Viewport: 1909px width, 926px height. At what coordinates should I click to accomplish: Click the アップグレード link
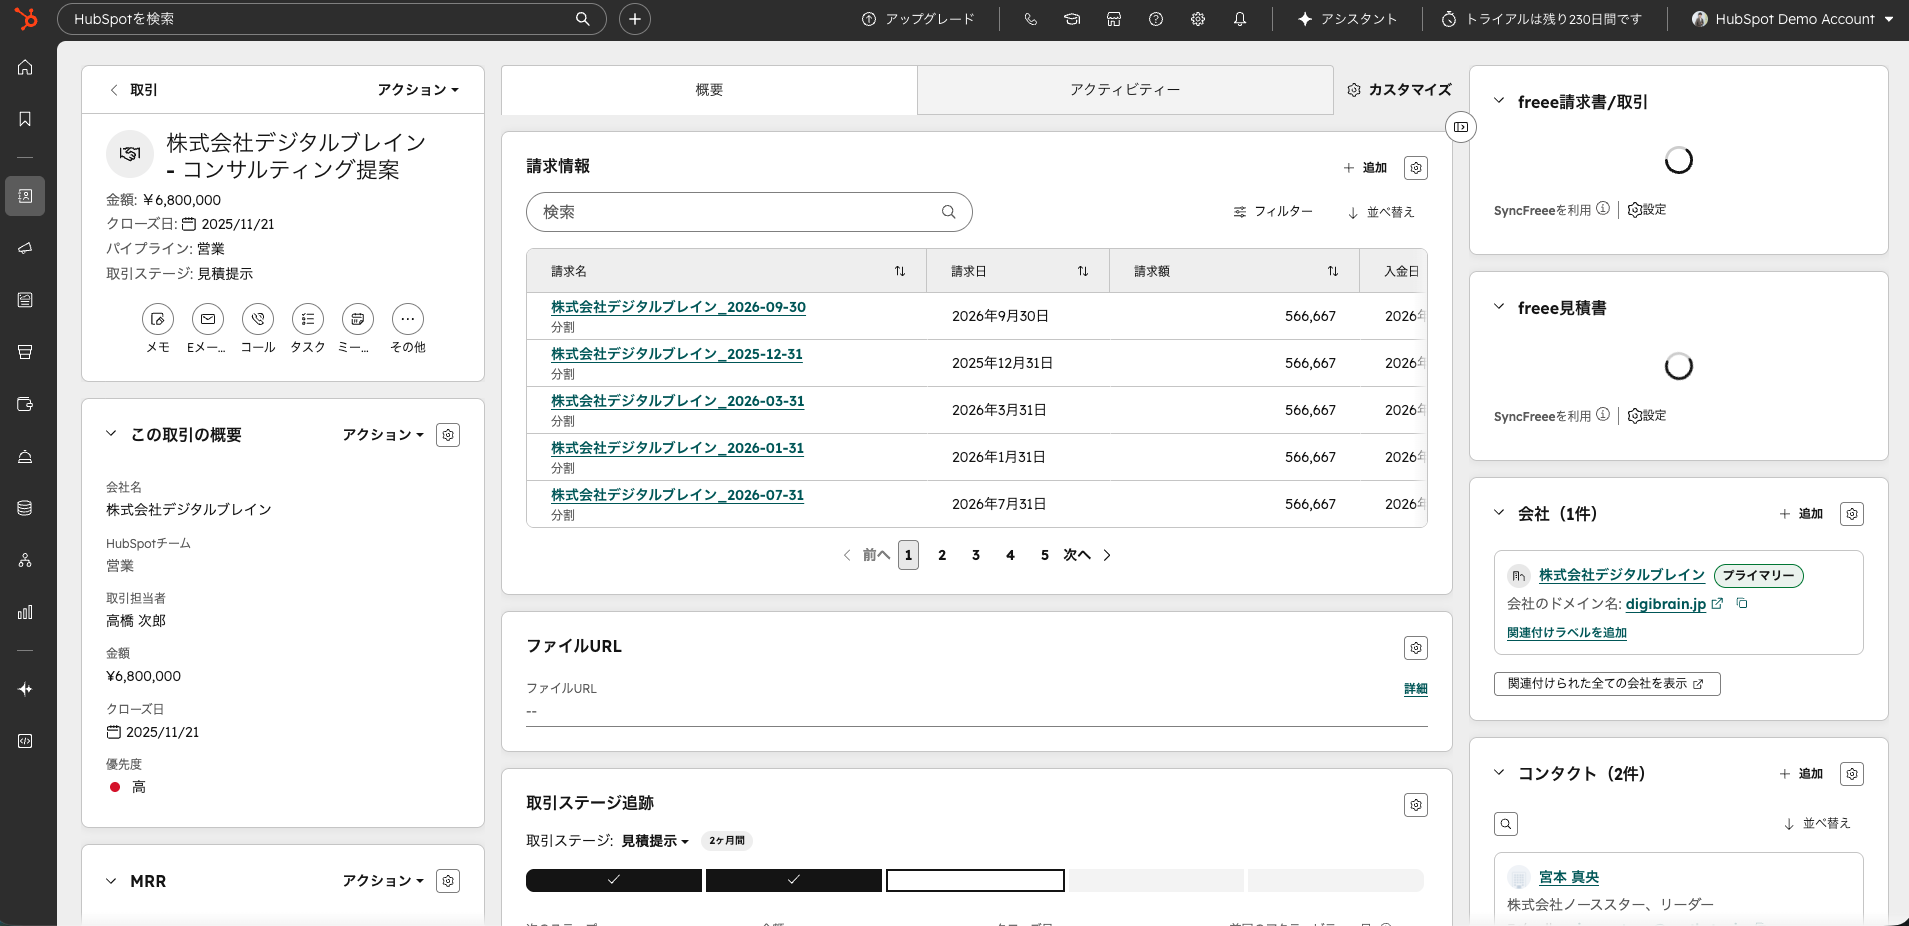pyautogui.click(x=918, y=19)
